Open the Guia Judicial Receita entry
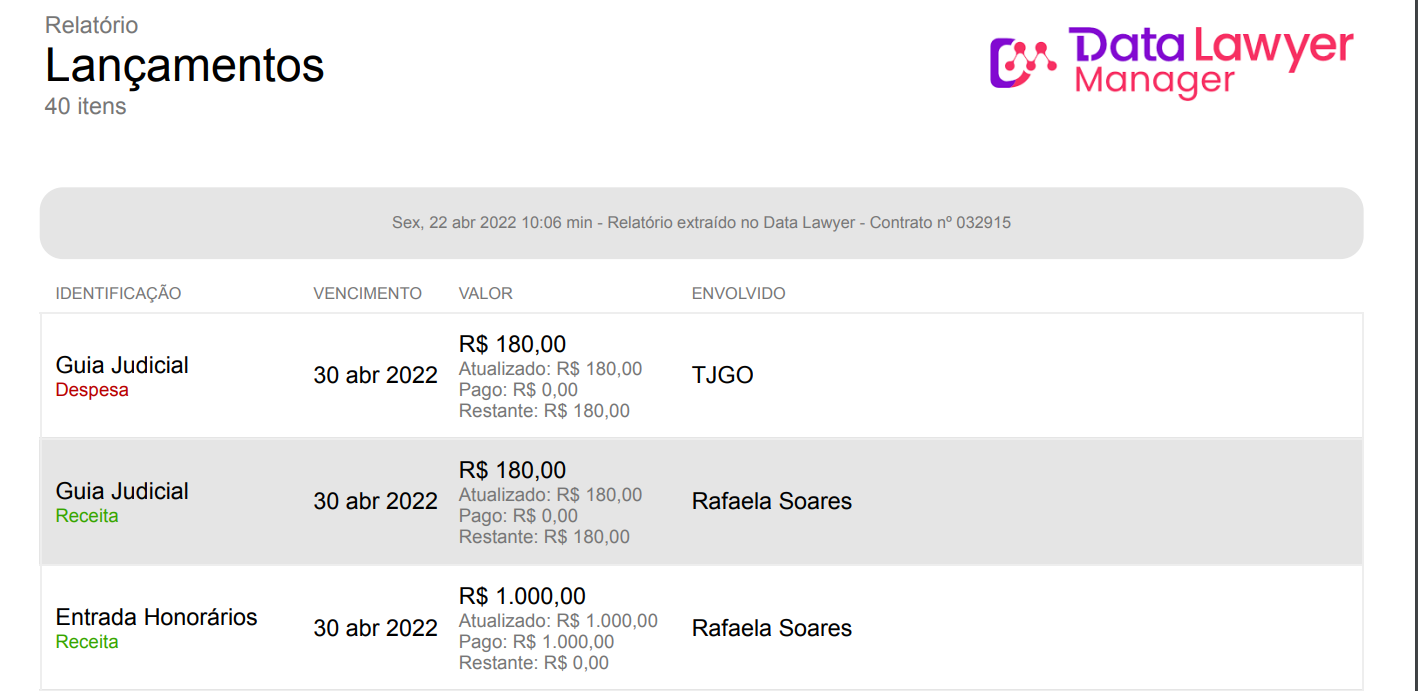 click(122, 492)
